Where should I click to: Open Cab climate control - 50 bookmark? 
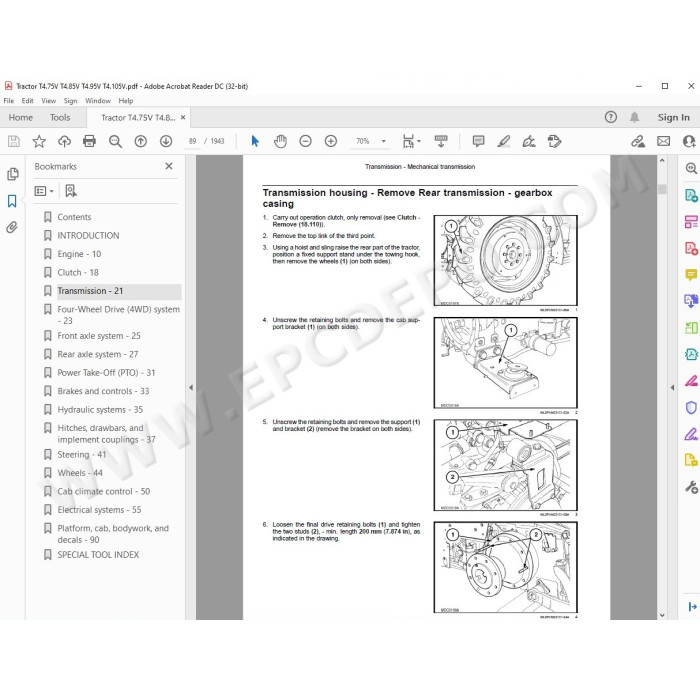tap(104, 492)
